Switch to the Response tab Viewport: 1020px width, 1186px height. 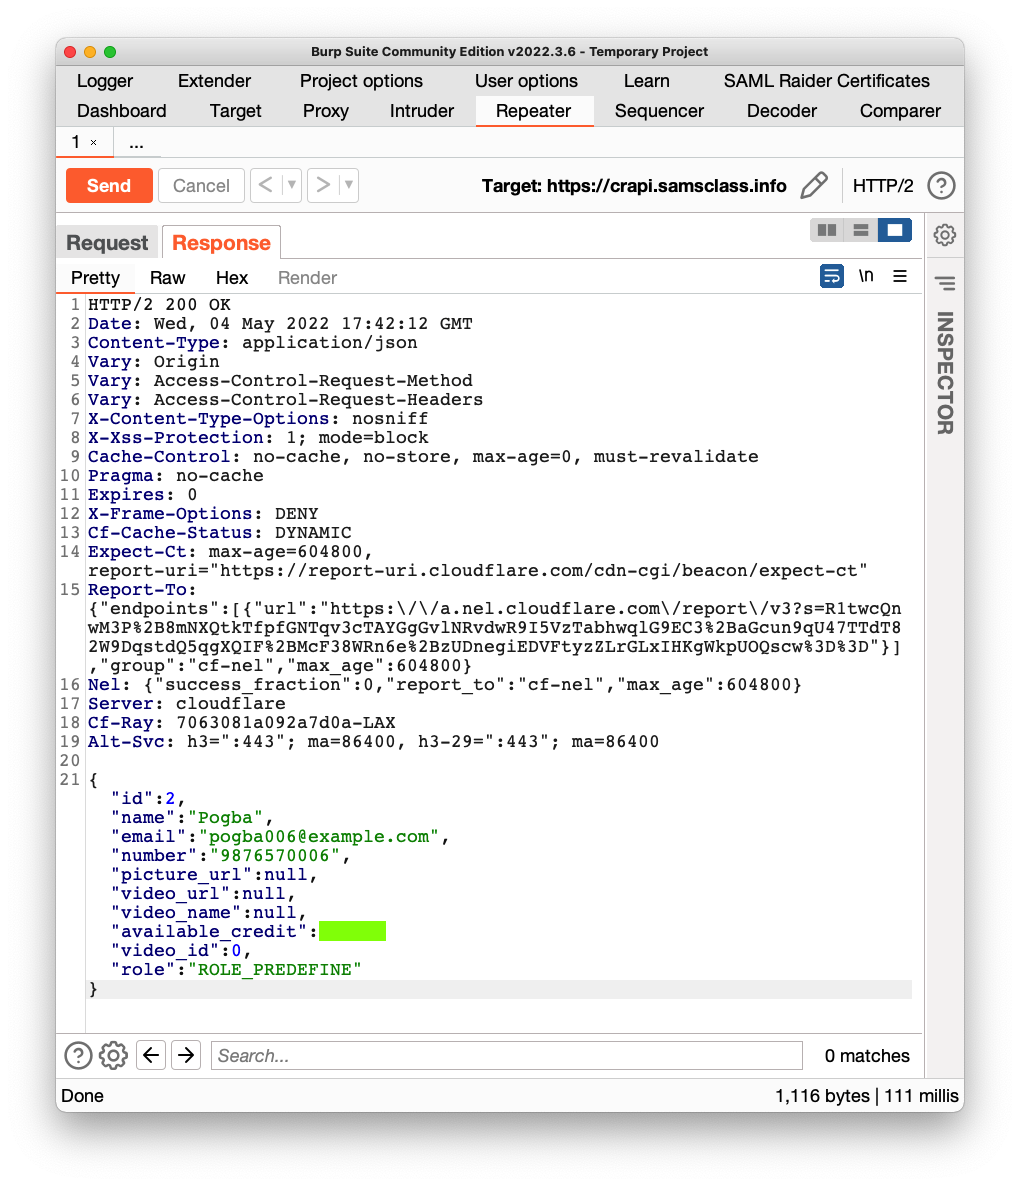(221, 243)
